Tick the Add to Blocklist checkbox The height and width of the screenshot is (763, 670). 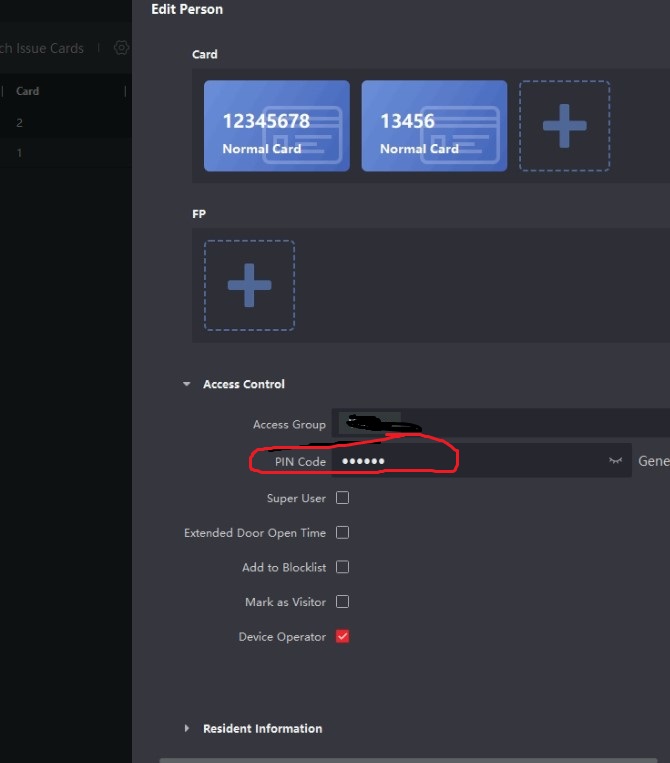point(342,567)
